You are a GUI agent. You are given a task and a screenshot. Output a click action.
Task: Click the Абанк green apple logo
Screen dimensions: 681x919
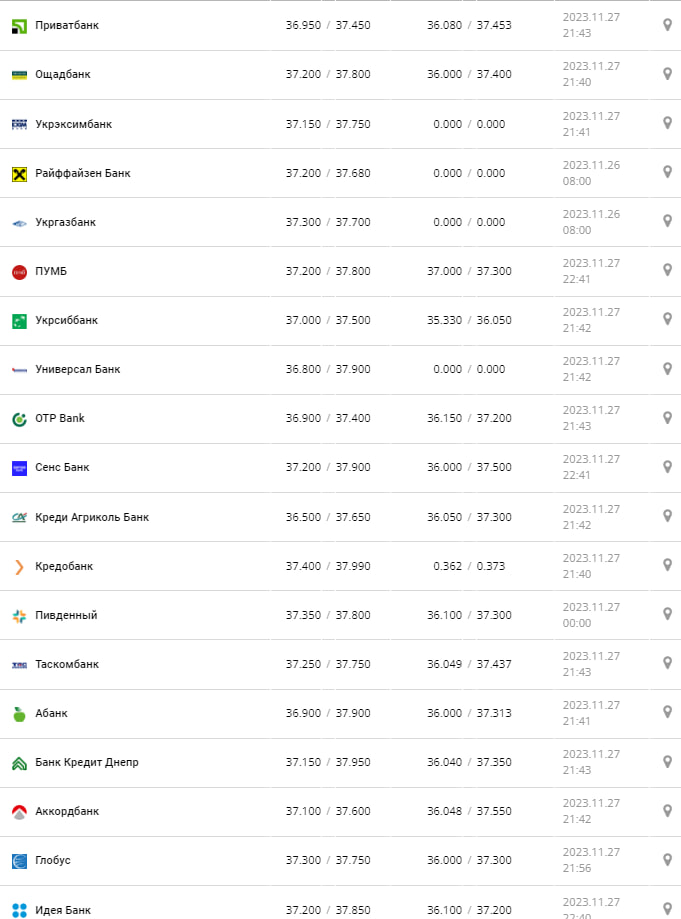point(19,714)
